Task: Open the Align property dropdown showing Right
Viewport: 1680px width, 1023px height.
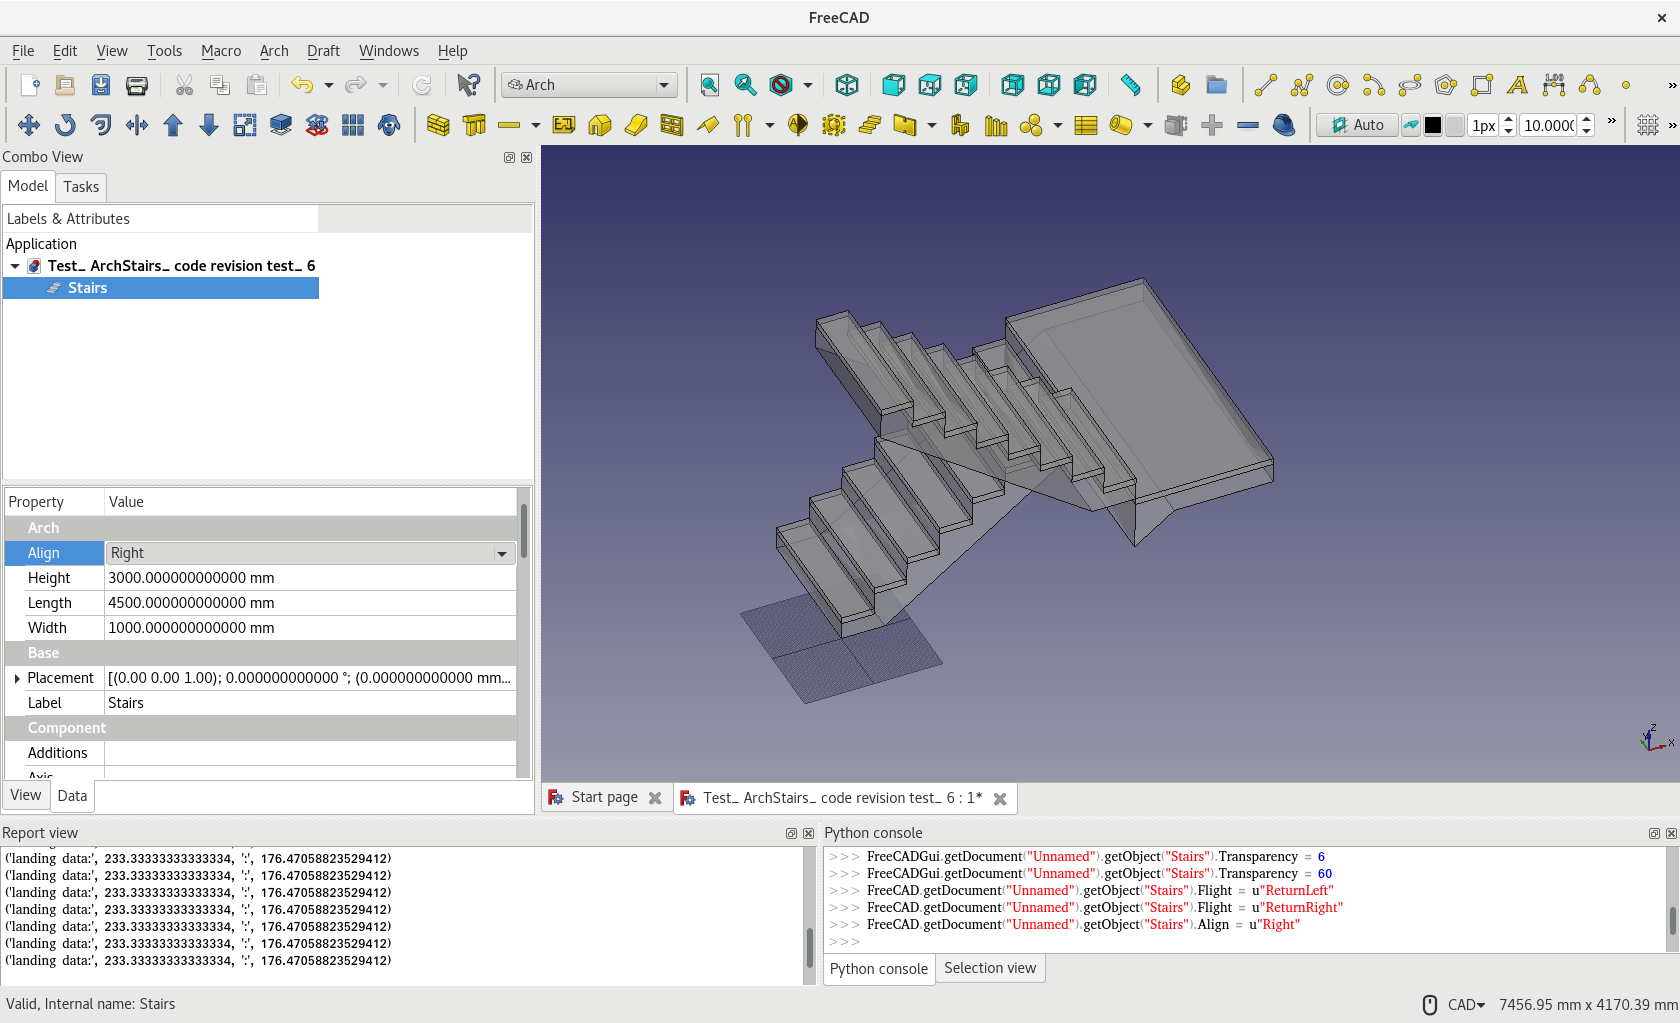Action: click(x=310, y=553)
